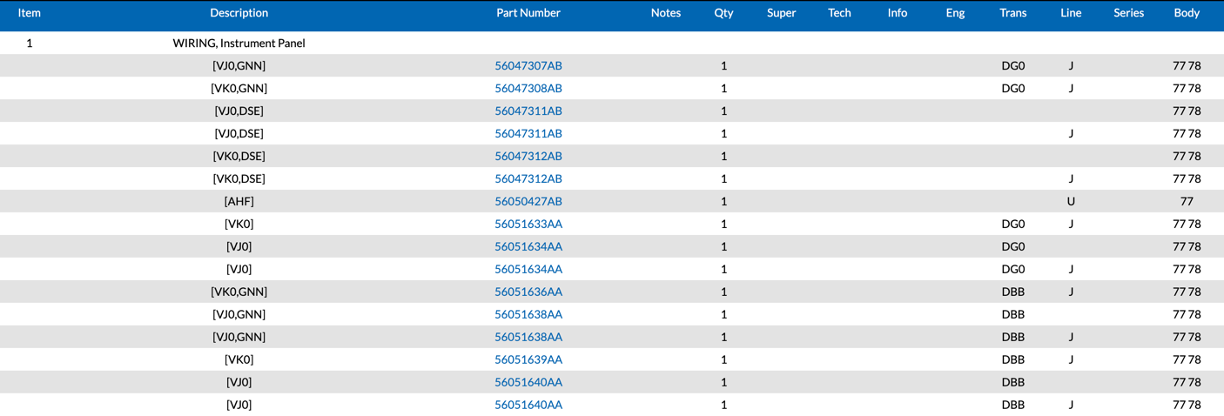Select the Notes column header
The width and height of the screenshot is (1224, 416).
[x=665, y=13]
